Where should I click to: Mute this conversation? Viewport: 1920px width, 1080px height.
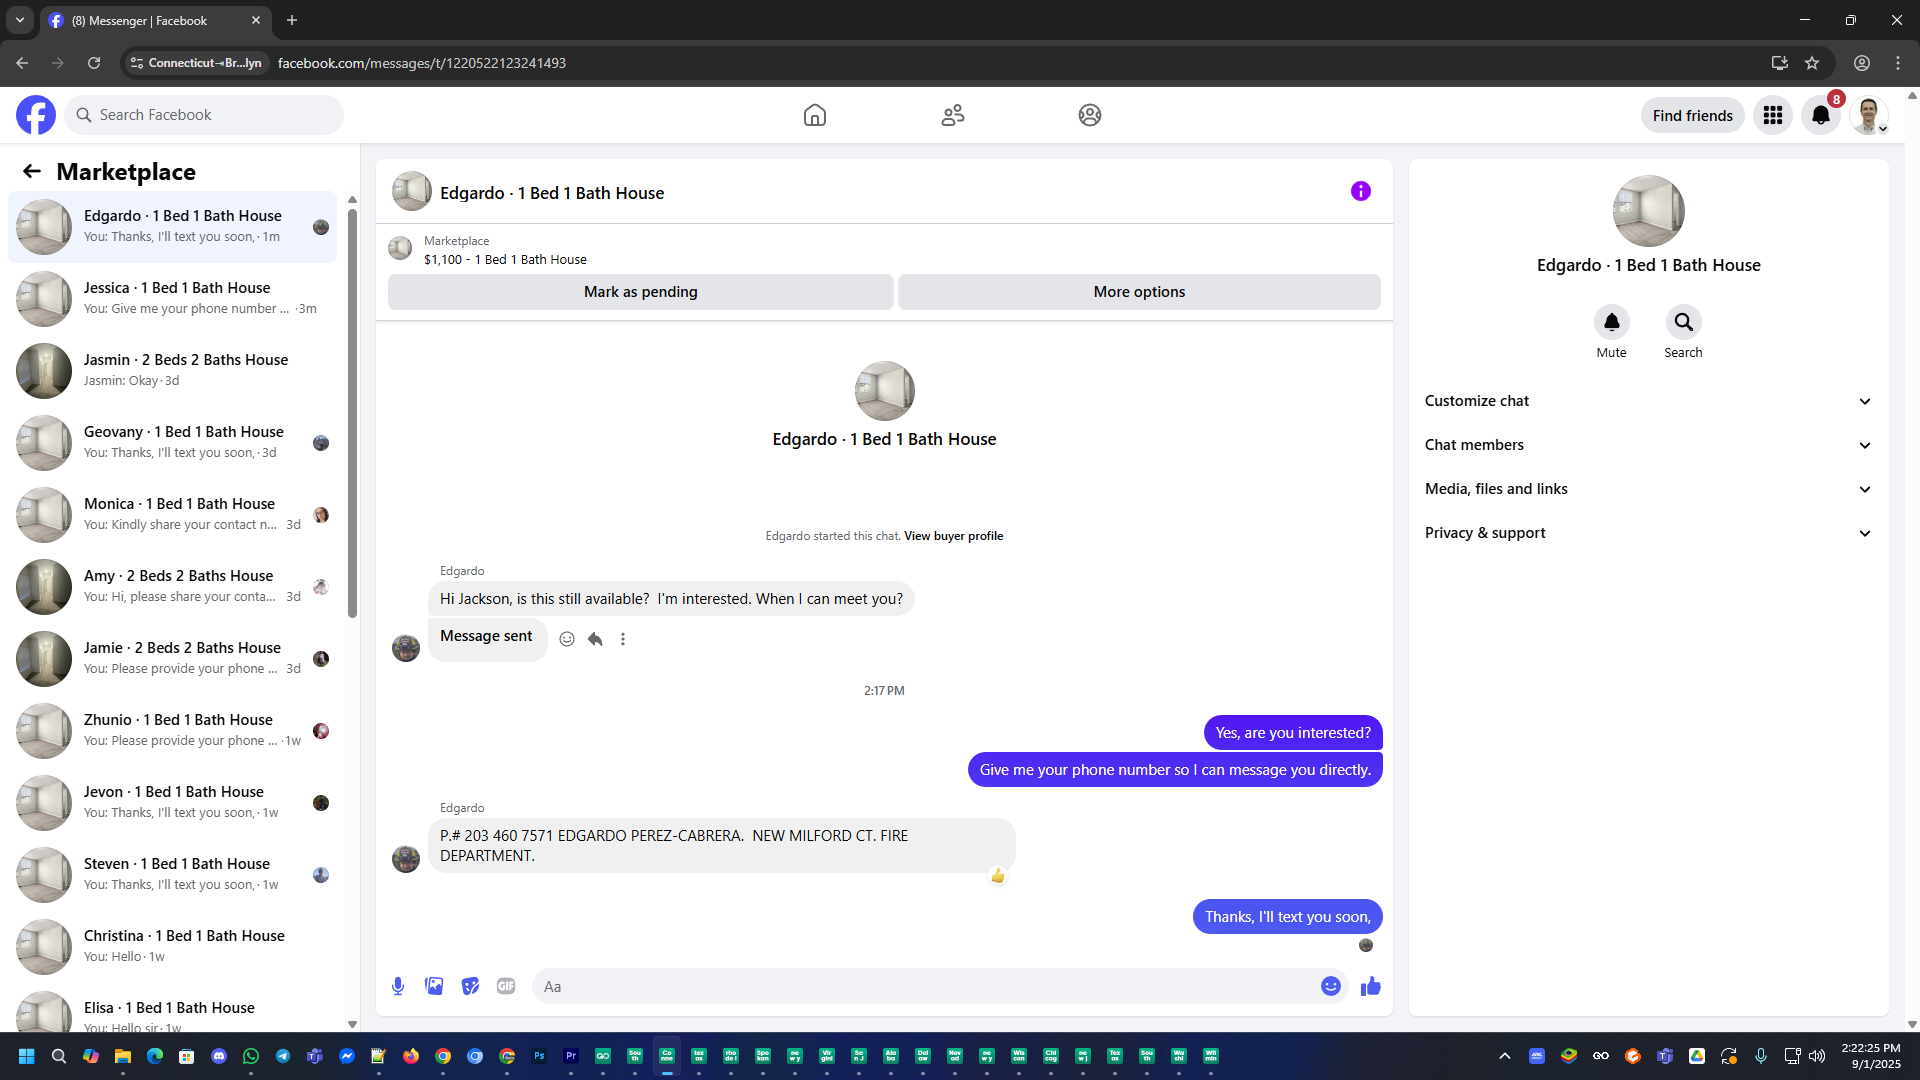pyautogui.click(x=1611, y=323)
